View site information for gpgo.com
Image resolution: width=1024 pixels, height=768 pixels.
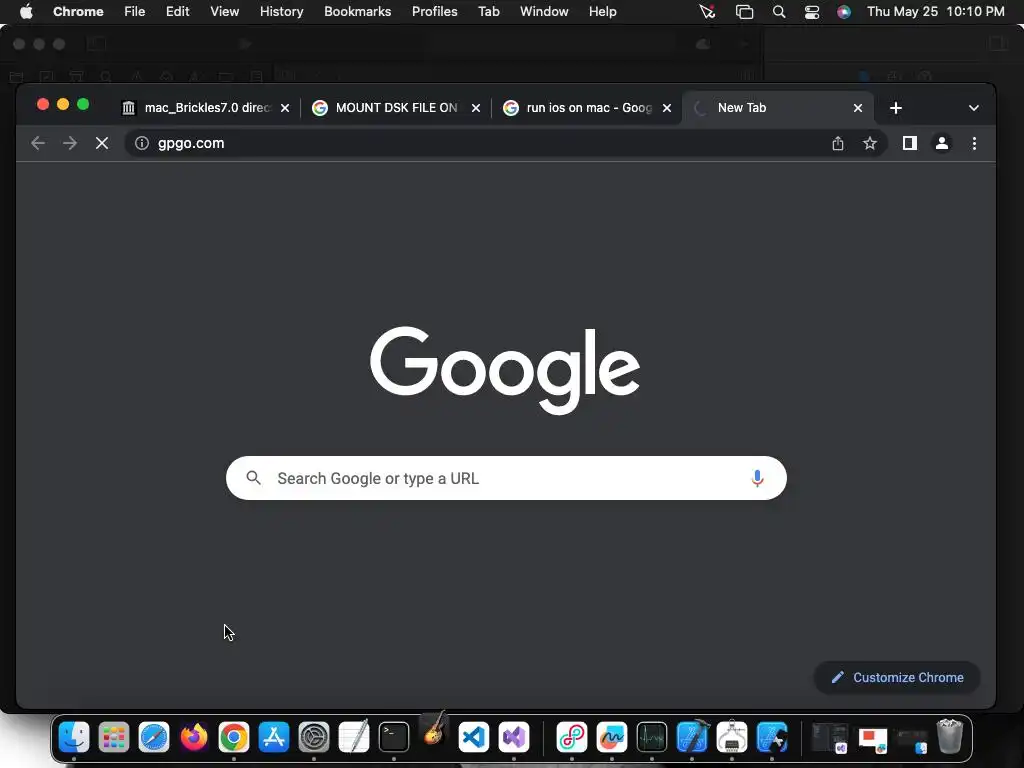point(142,143)
